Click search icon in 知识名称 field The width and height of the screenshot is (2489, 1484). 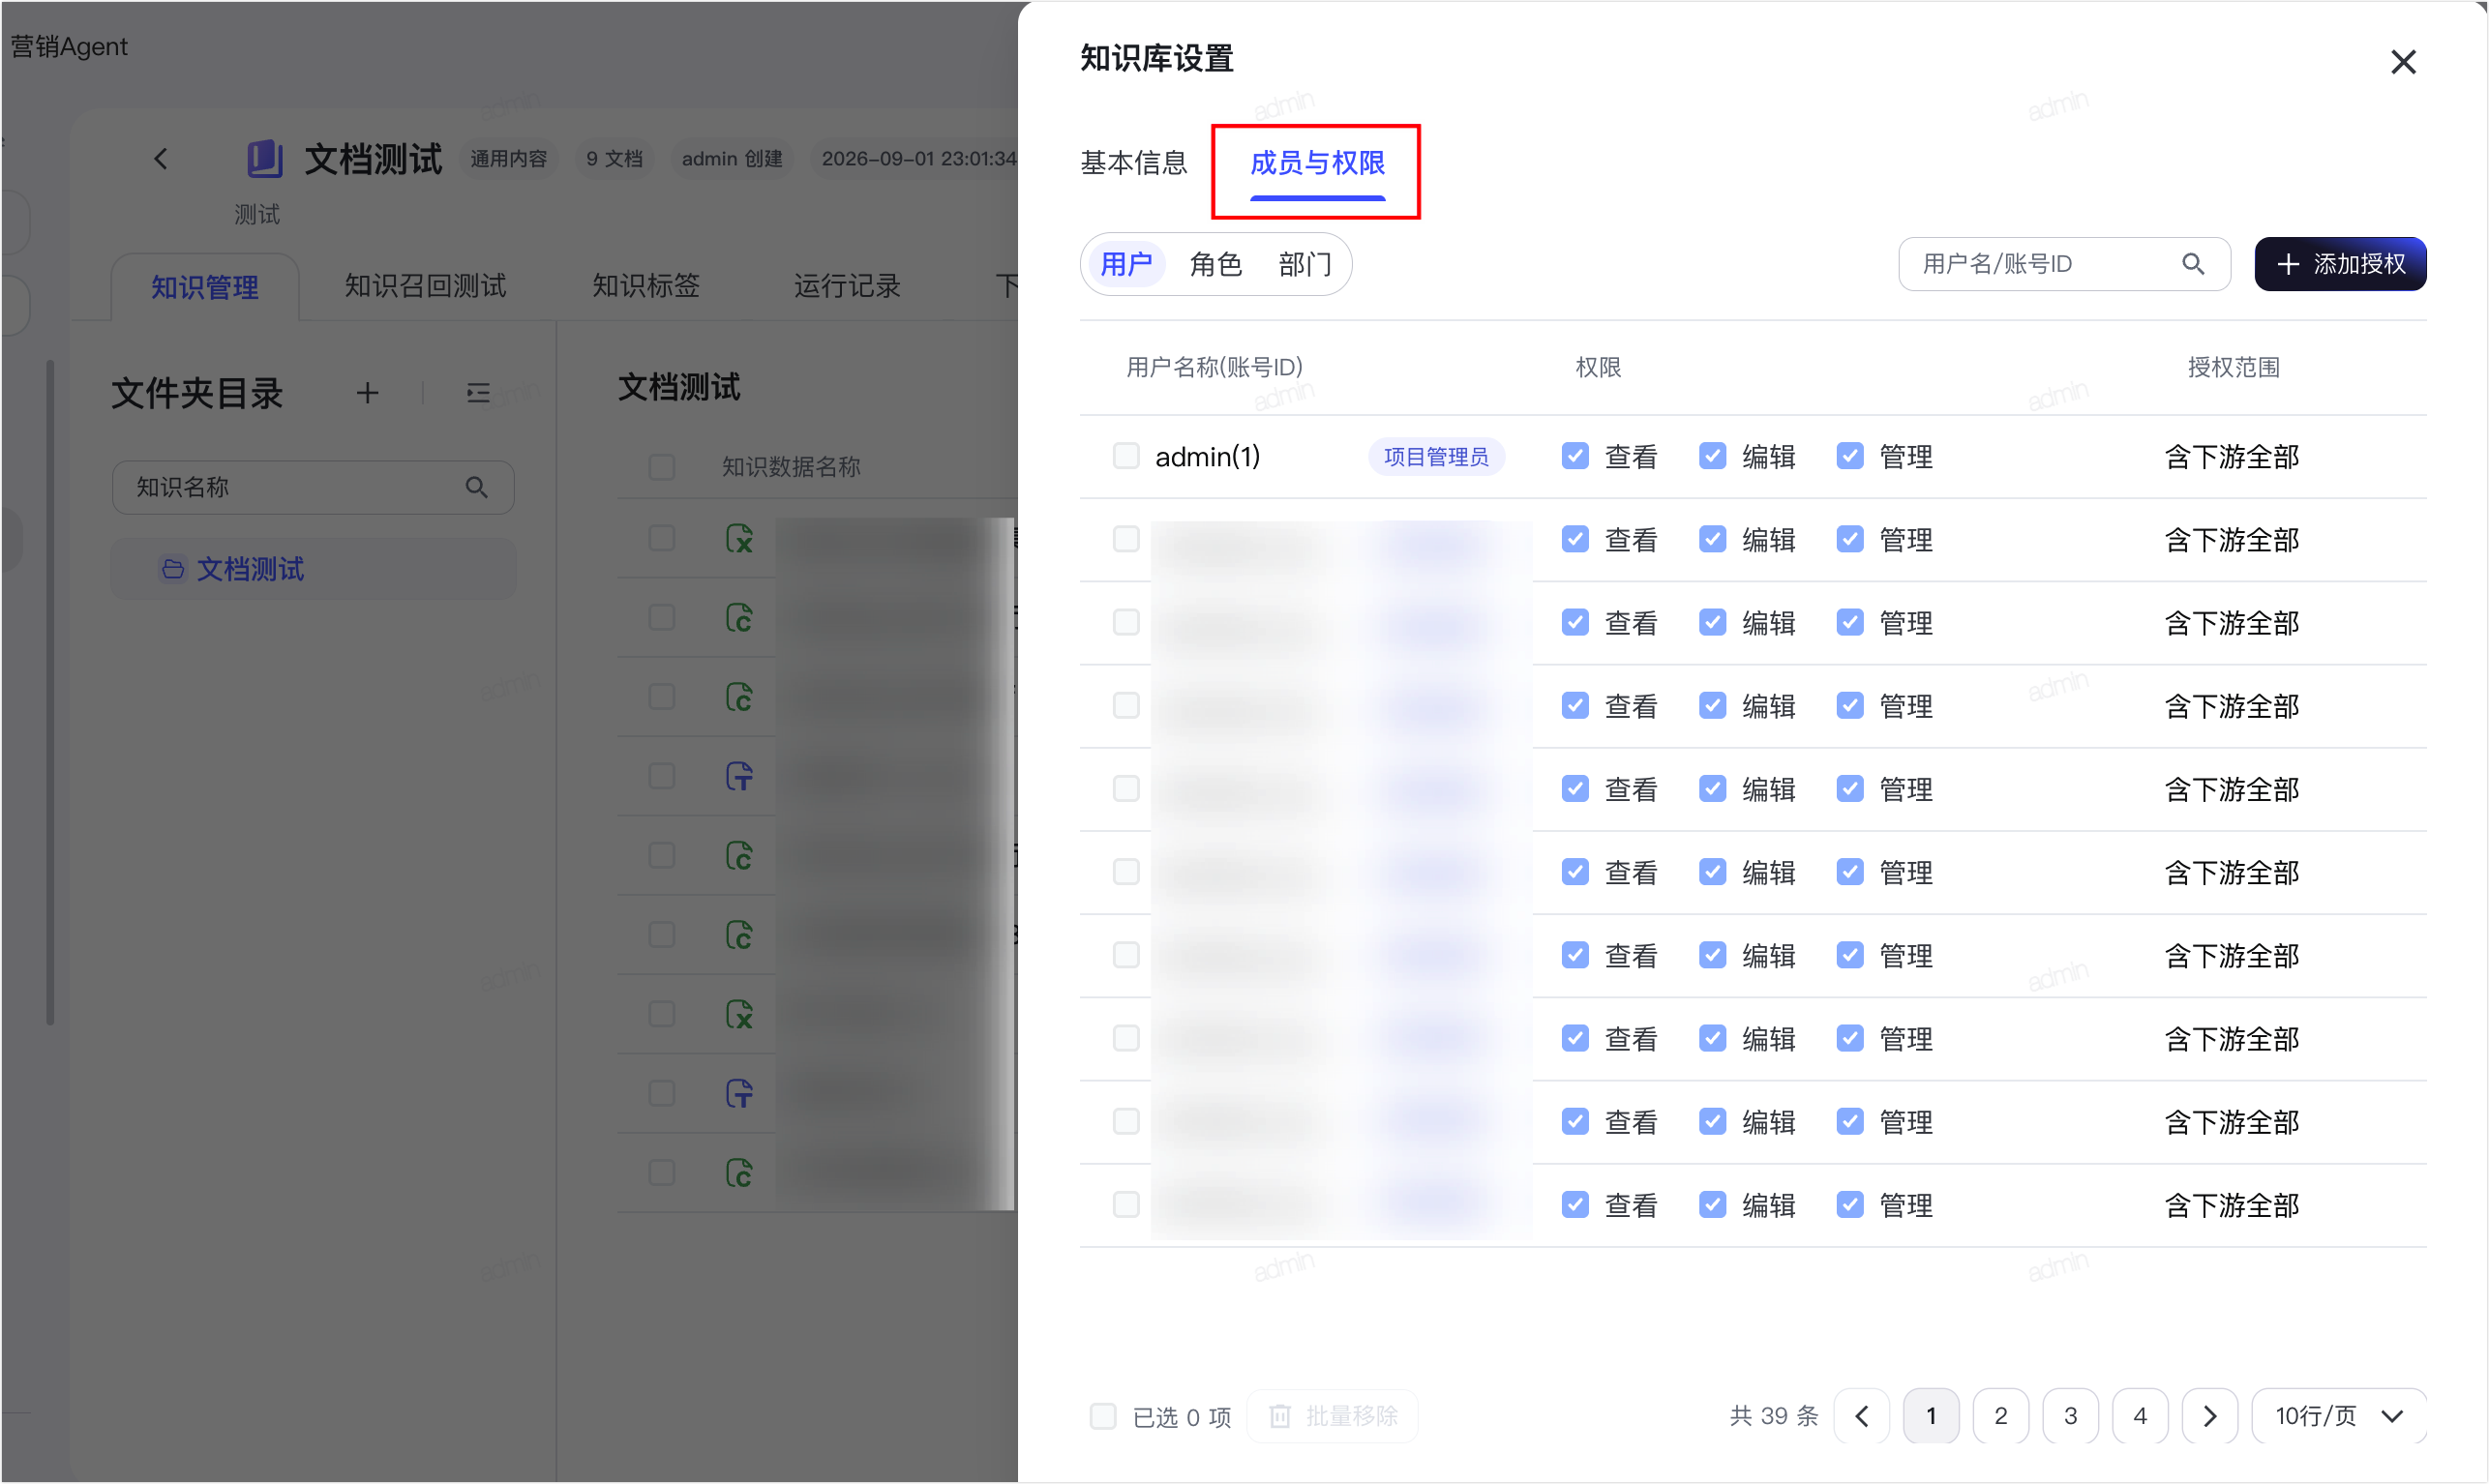(x=476, y=487)
